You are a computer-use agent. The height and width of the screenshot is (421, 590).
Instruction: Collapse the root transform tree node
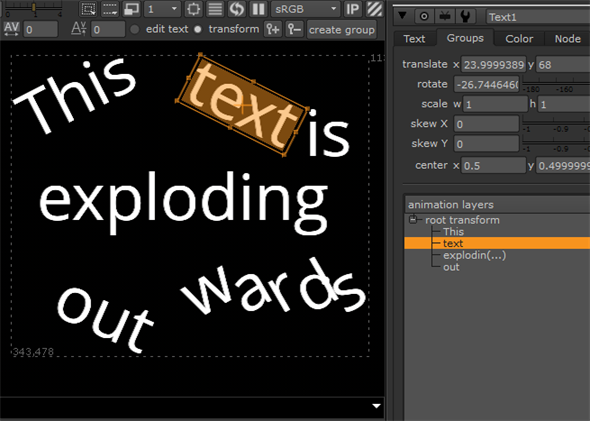coord(413,219)
